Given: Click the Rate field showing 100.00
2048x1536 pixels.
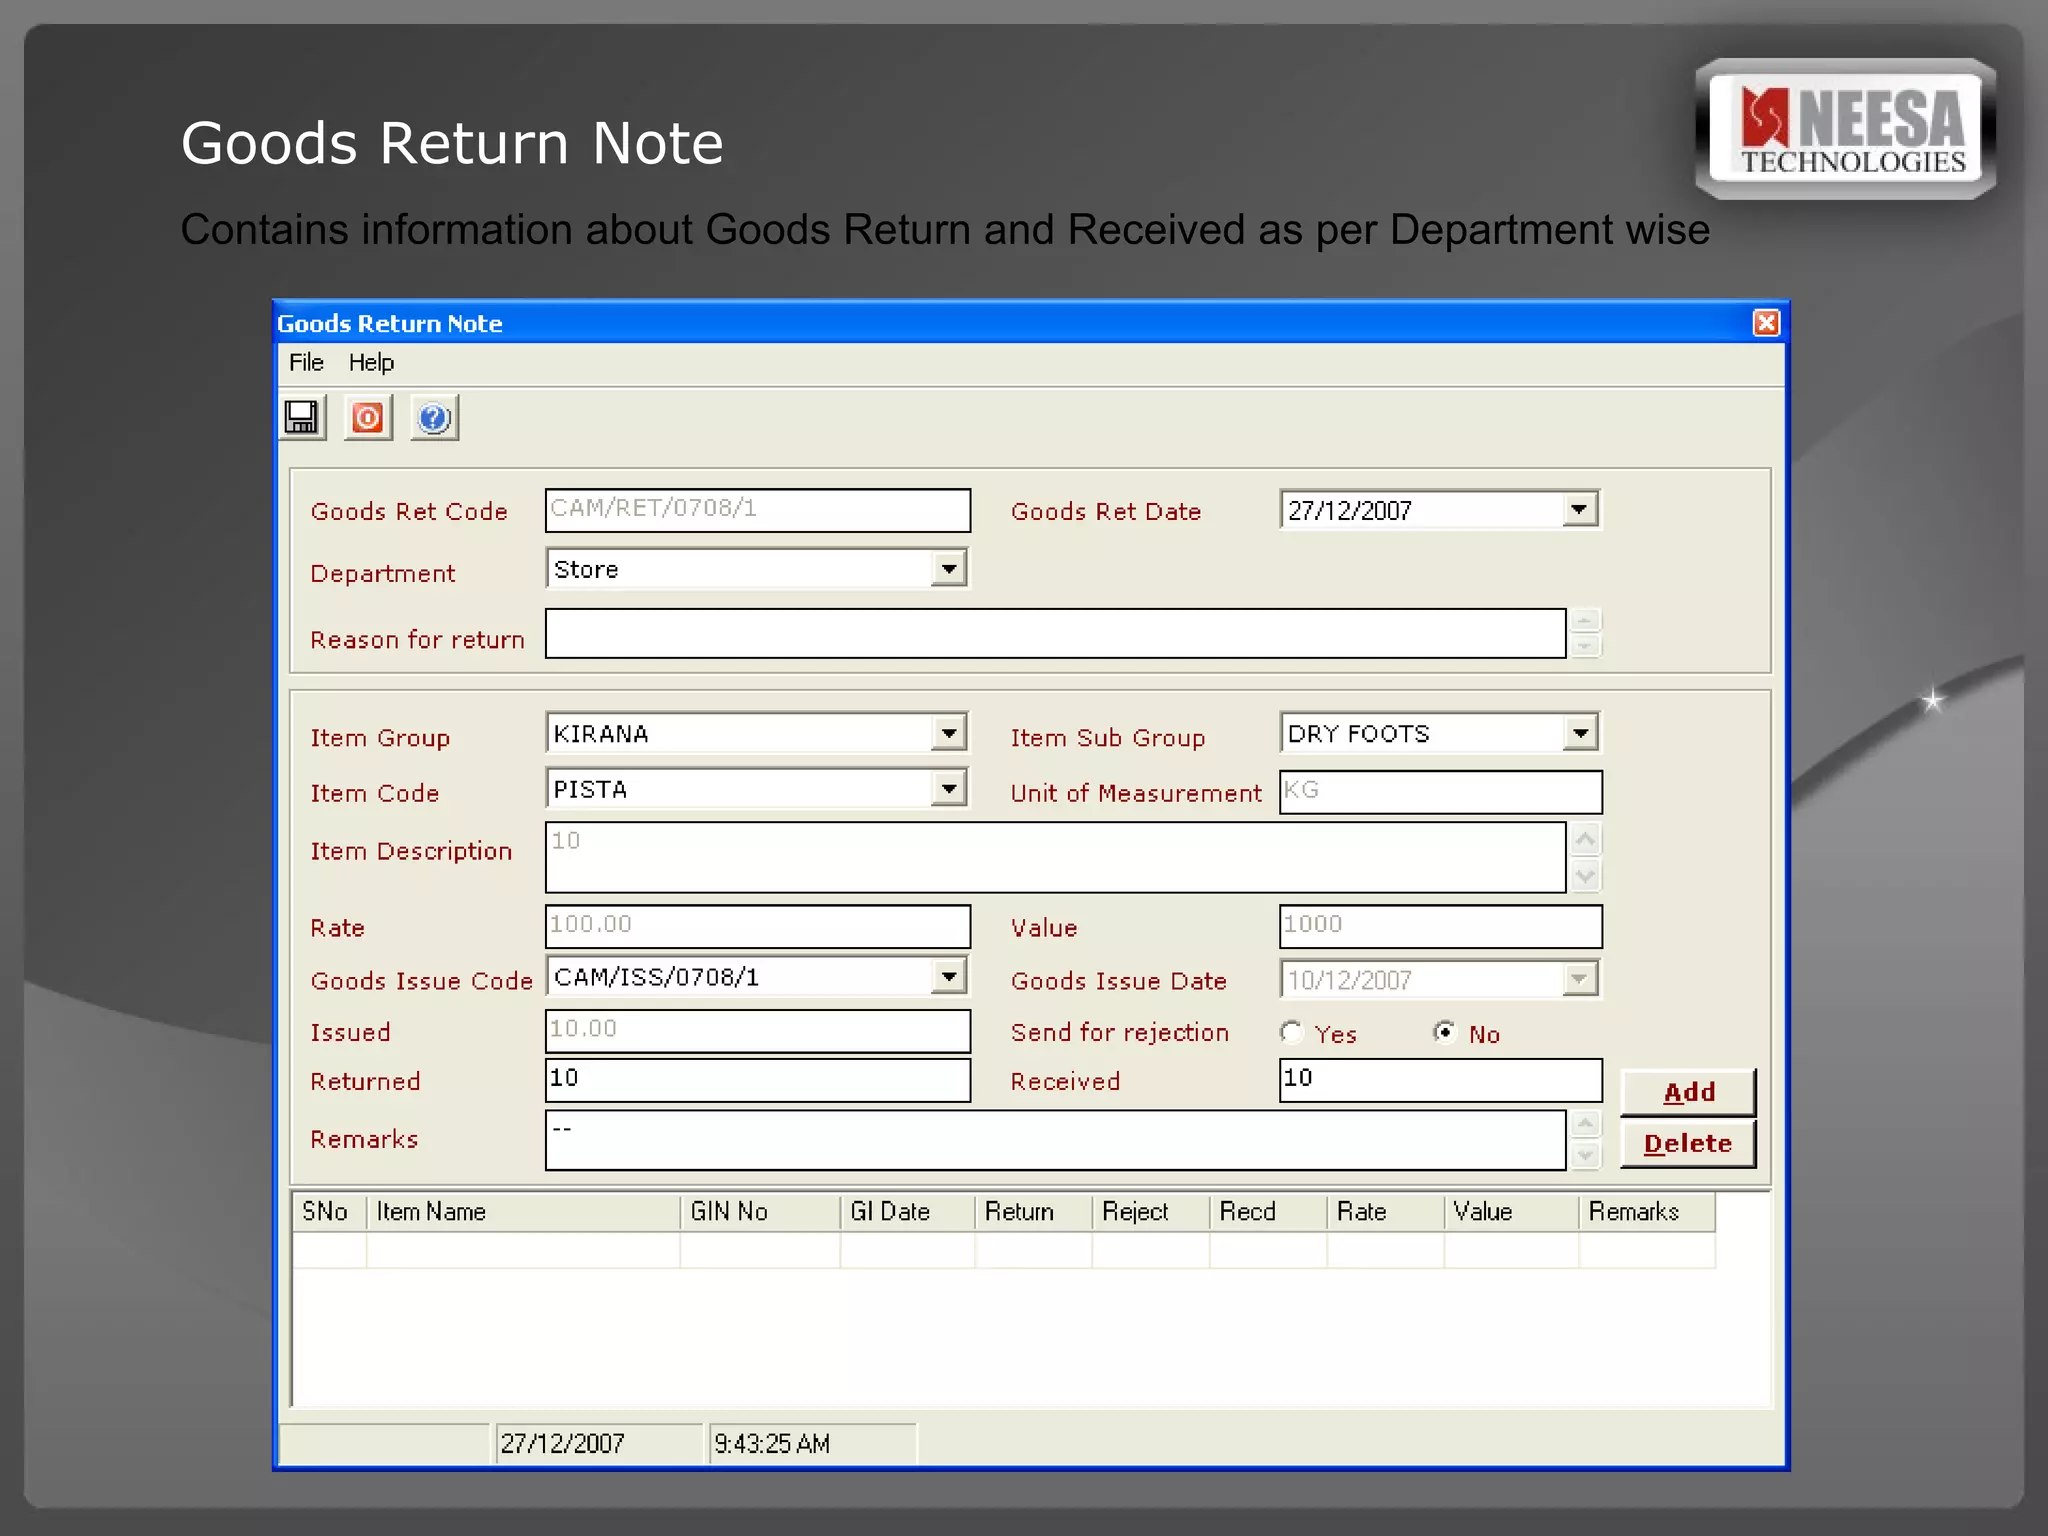Looking at the screenshot, I should pyautogui.click(x=757, y=926).
